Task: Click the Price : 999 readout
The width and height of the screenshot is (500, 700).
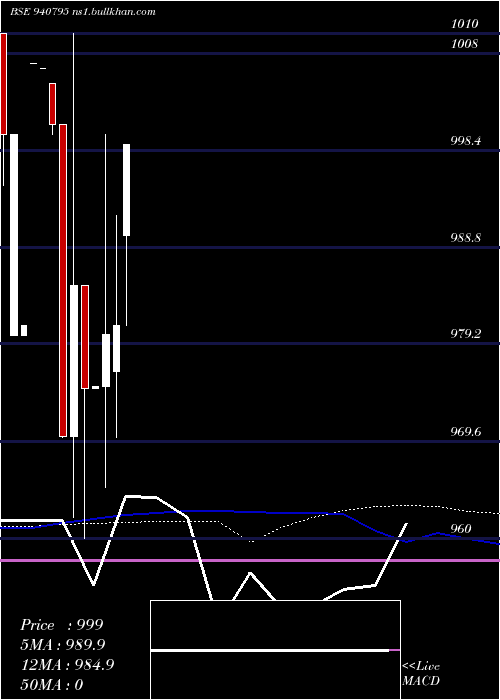Action: (x=62, y=625)
